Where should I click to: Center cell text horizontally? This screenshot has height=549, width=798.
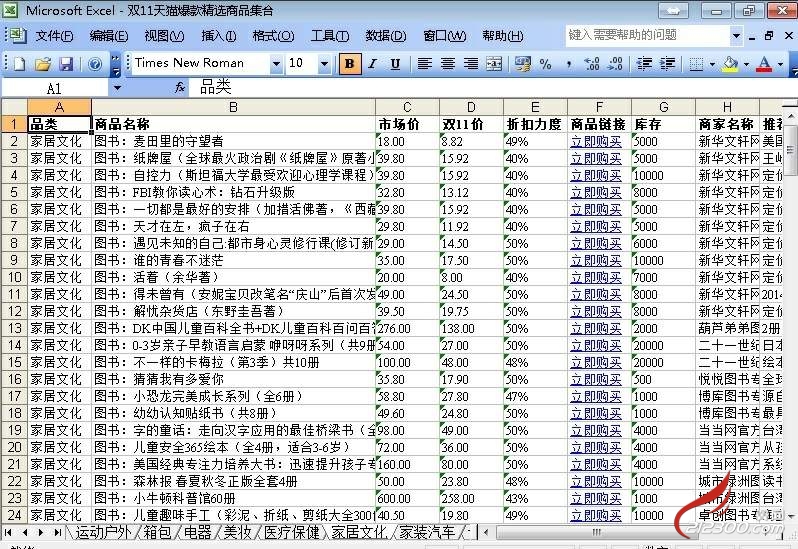coord(447,64)
